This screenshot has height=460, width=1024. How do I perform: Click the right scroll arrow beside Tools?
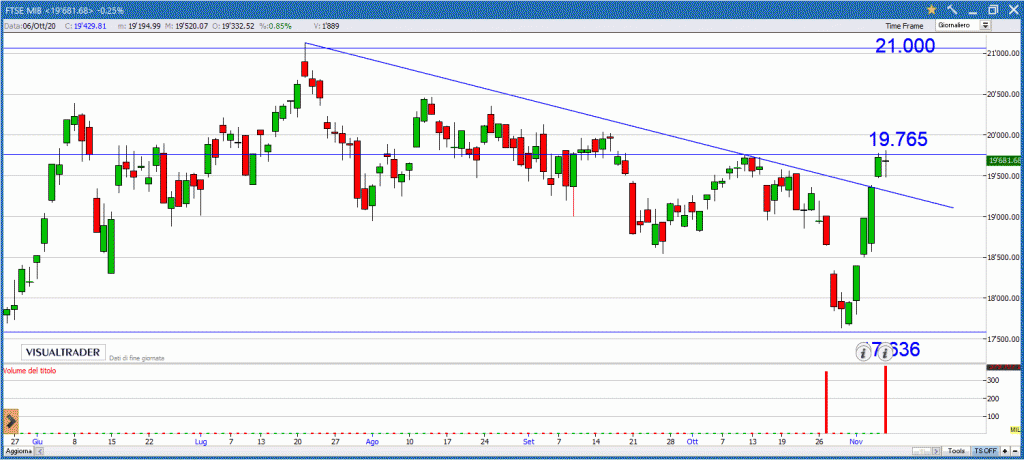(936, 451)
